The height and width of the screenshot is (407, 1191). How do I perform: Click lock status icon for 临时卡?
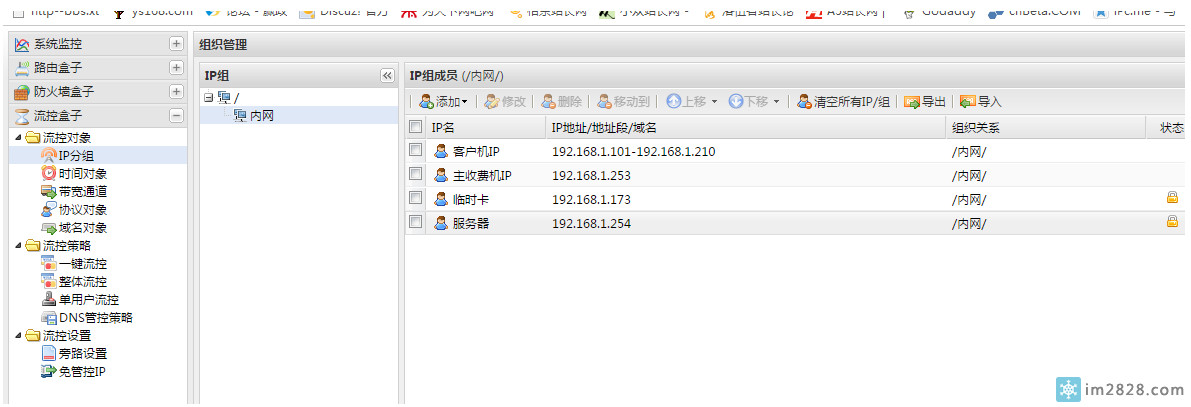(x=1172, y=198)
